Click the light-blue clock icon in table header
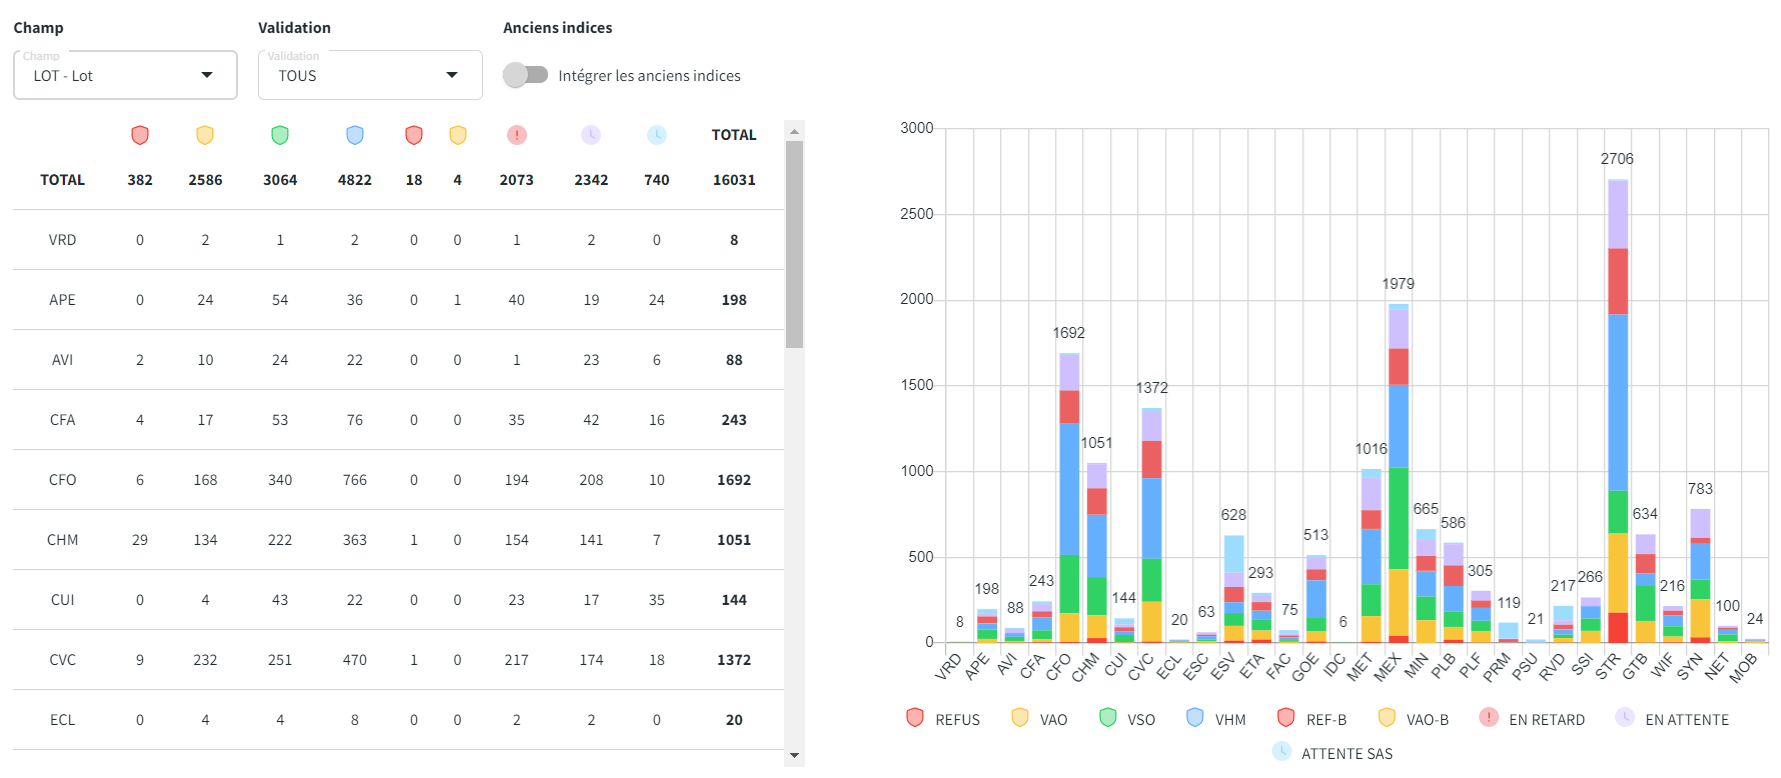This screenshot has width=1781, height=778. (656, 135)
